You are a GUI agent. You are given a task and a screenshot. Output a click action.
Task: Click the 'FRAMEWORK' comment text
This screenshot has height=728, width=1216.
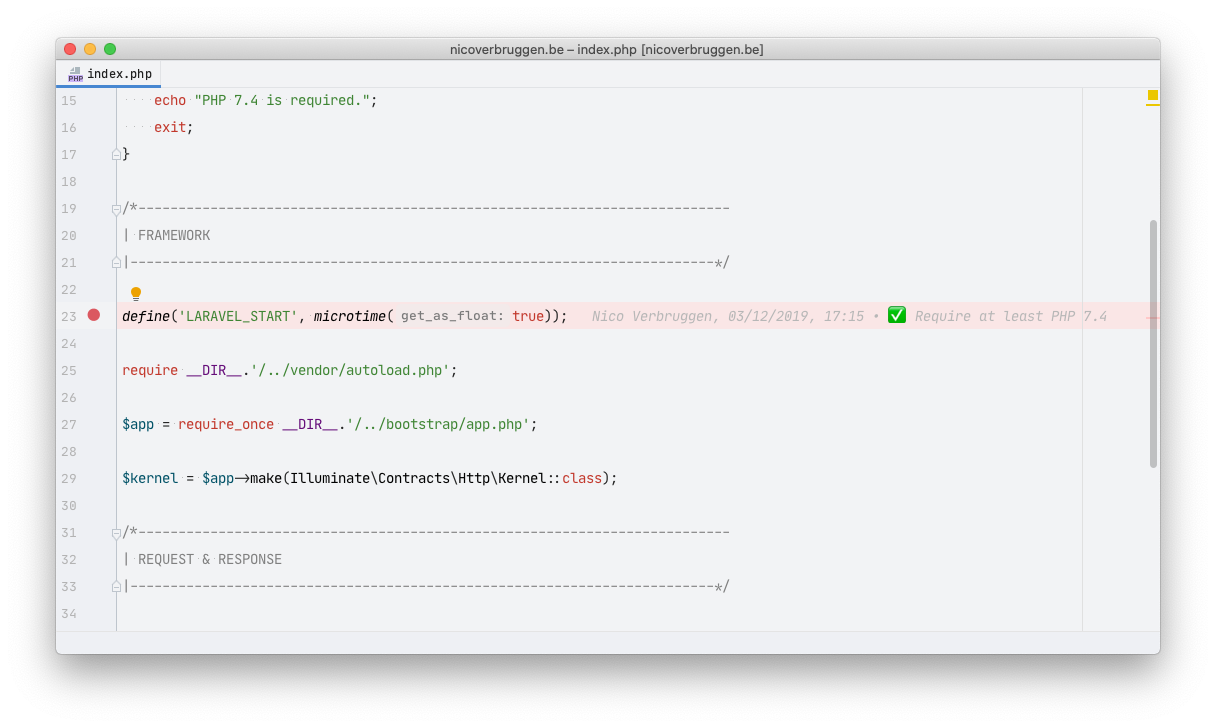(174, 235)
